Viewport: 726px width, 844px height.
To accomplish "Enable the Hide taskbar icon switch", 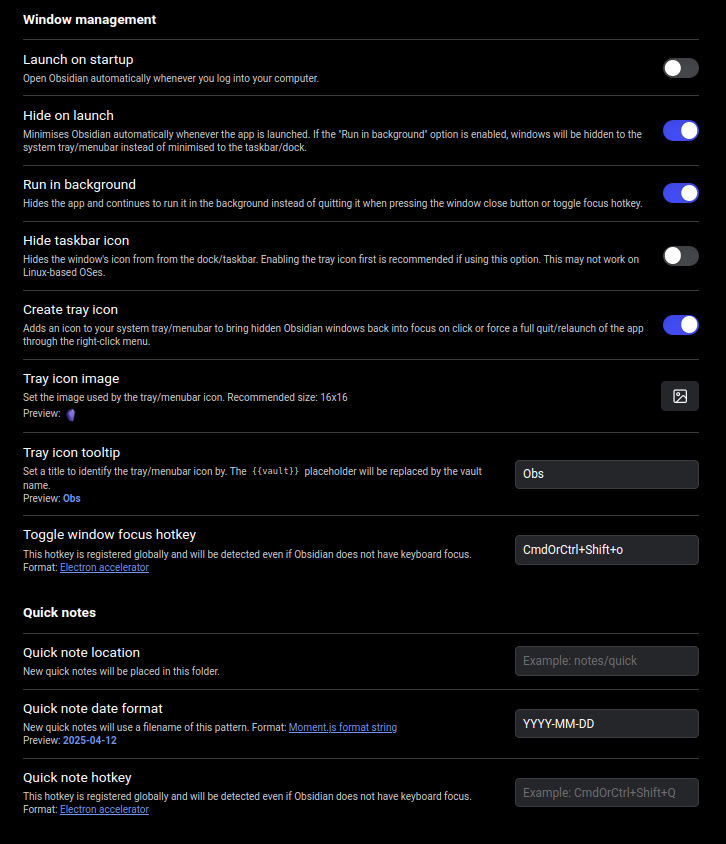I will 681,256.
